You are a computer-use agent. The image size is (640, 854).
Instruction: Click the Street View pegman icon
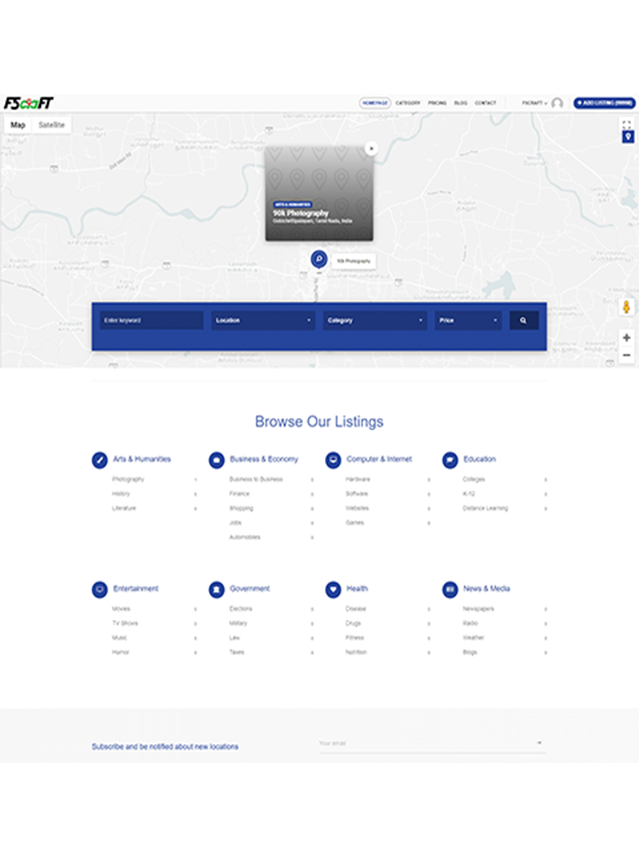coord(627,307)
